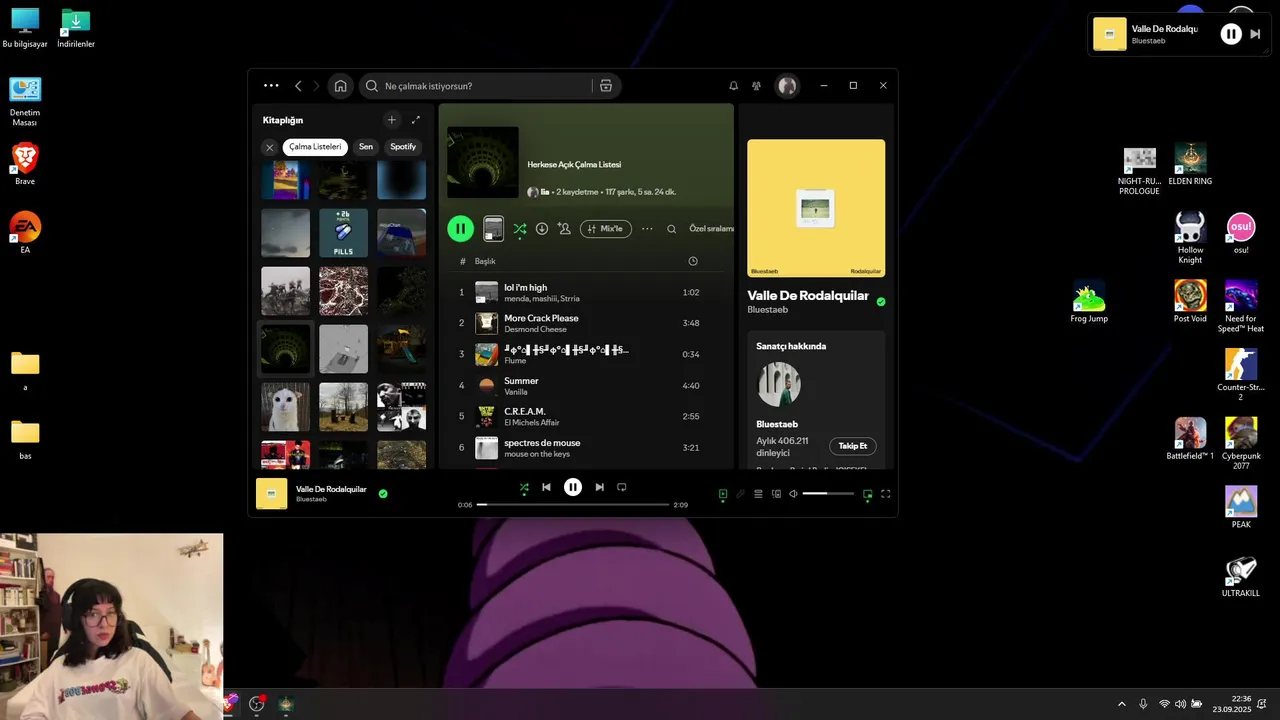Open Spotify's three-dots main menu
Screen dimensions: 1280x720
pos(271,86)
